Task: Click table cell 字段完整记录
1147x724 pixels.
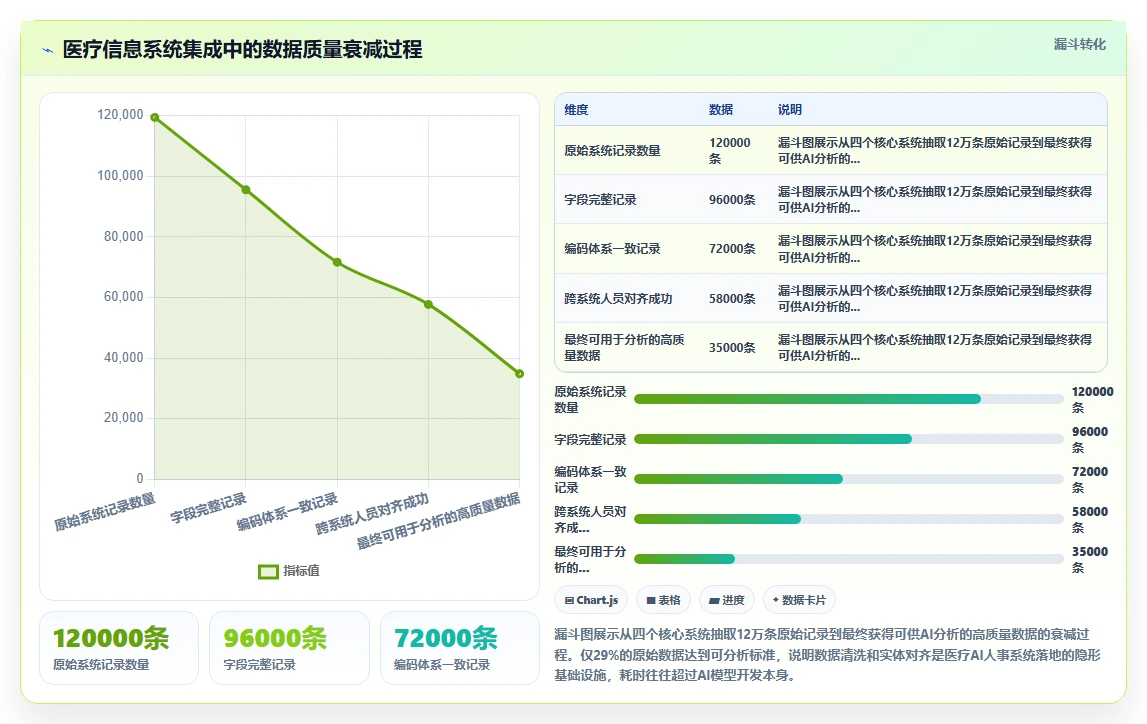Action: tap(601, 200)
